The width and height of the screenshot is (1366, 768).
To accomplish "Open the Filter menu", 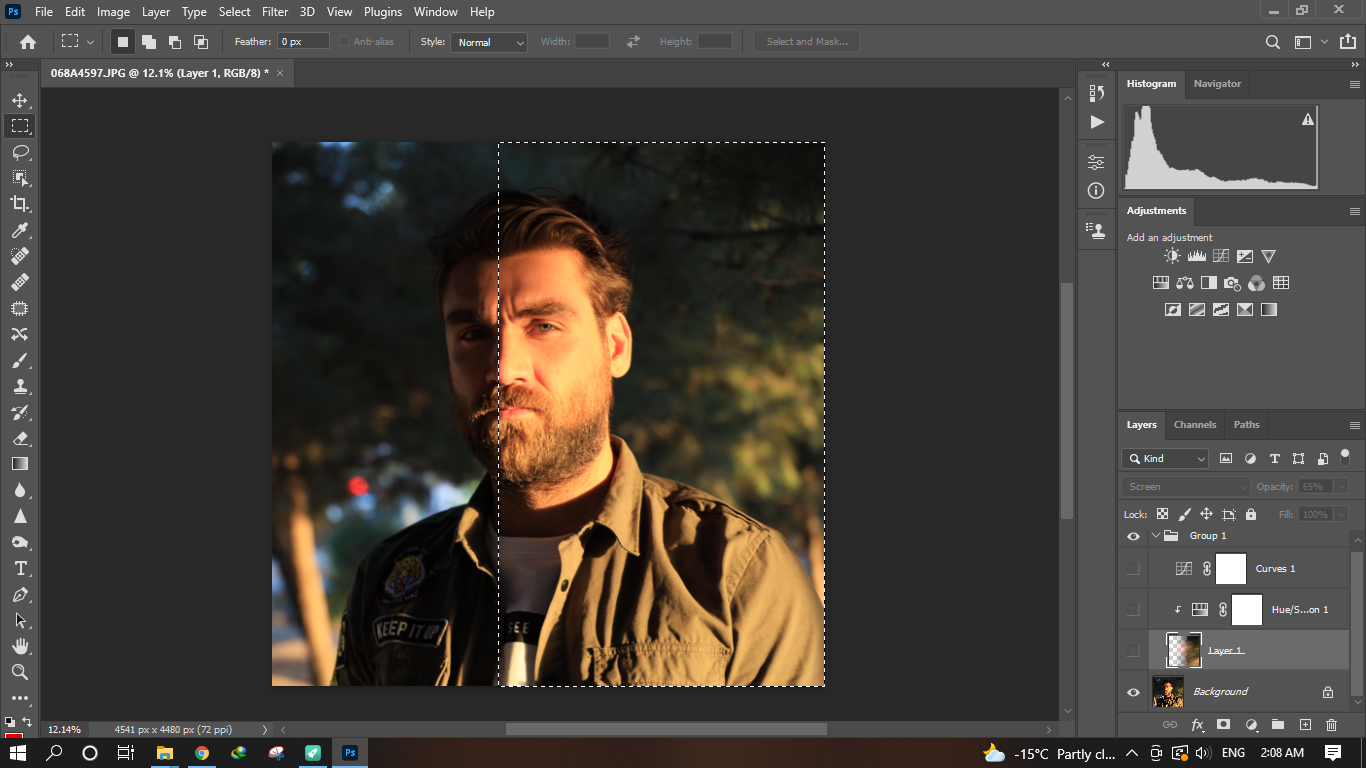I will (x=275, y=12).
